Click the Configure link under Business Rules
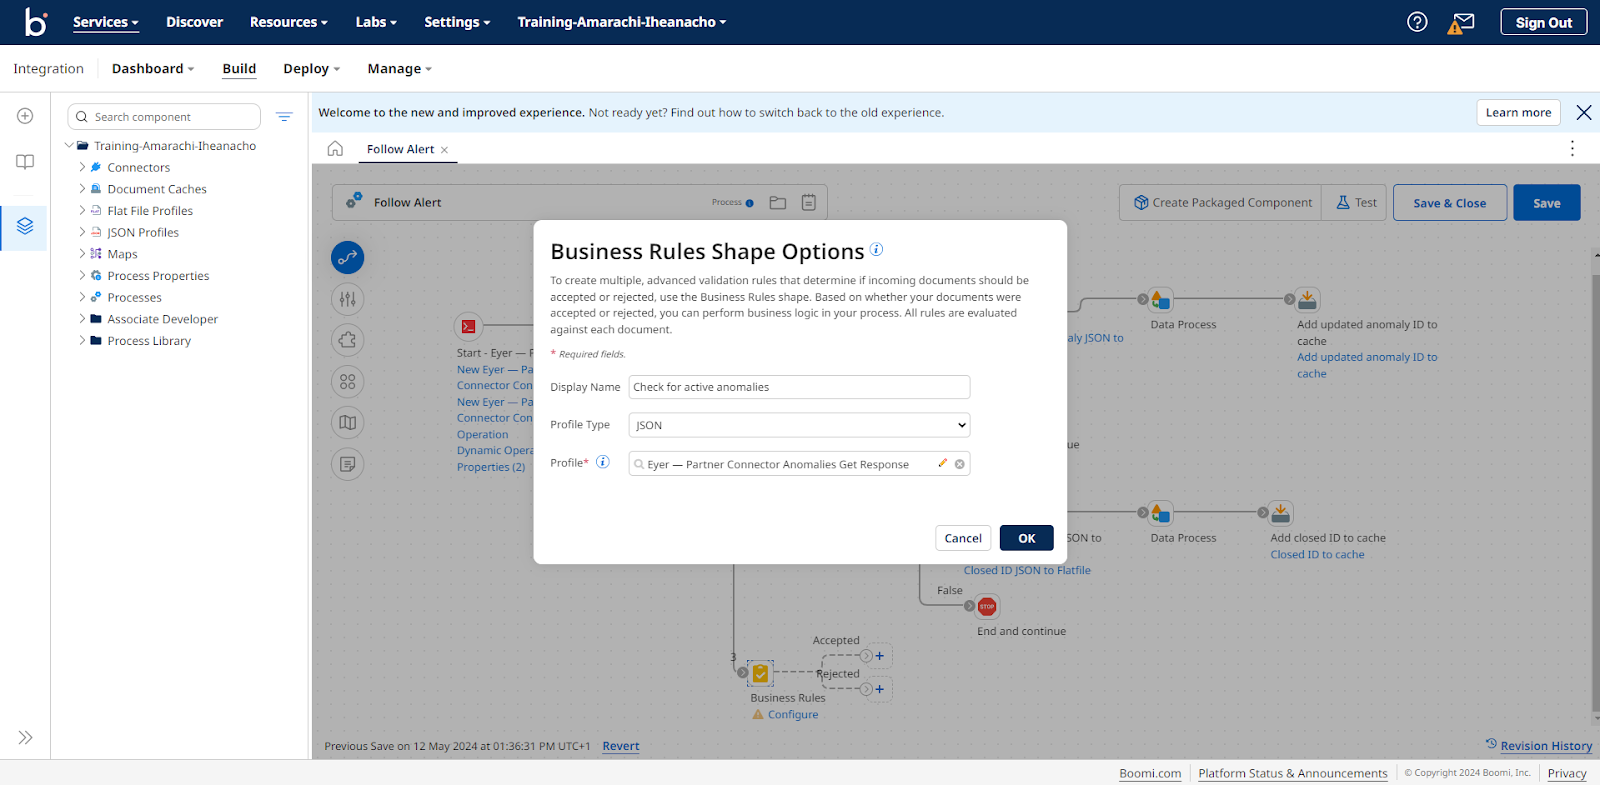1600x785 pixels. pos(793,714)
